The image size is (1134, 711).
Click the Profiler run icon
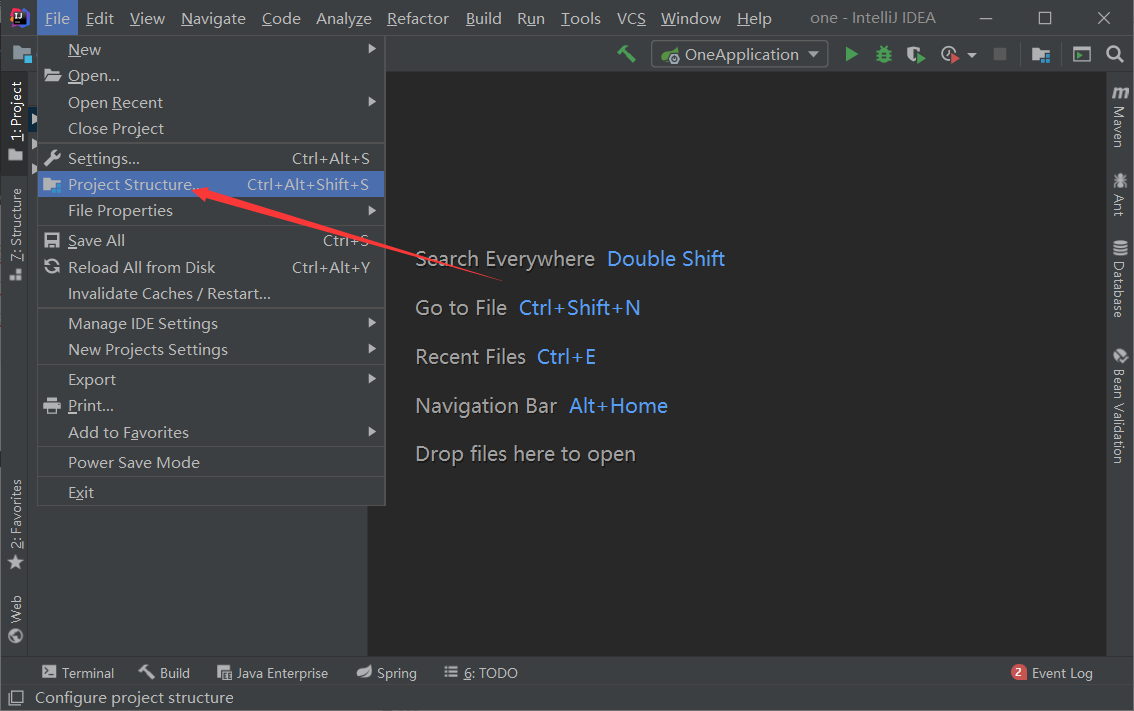point(950,54)
